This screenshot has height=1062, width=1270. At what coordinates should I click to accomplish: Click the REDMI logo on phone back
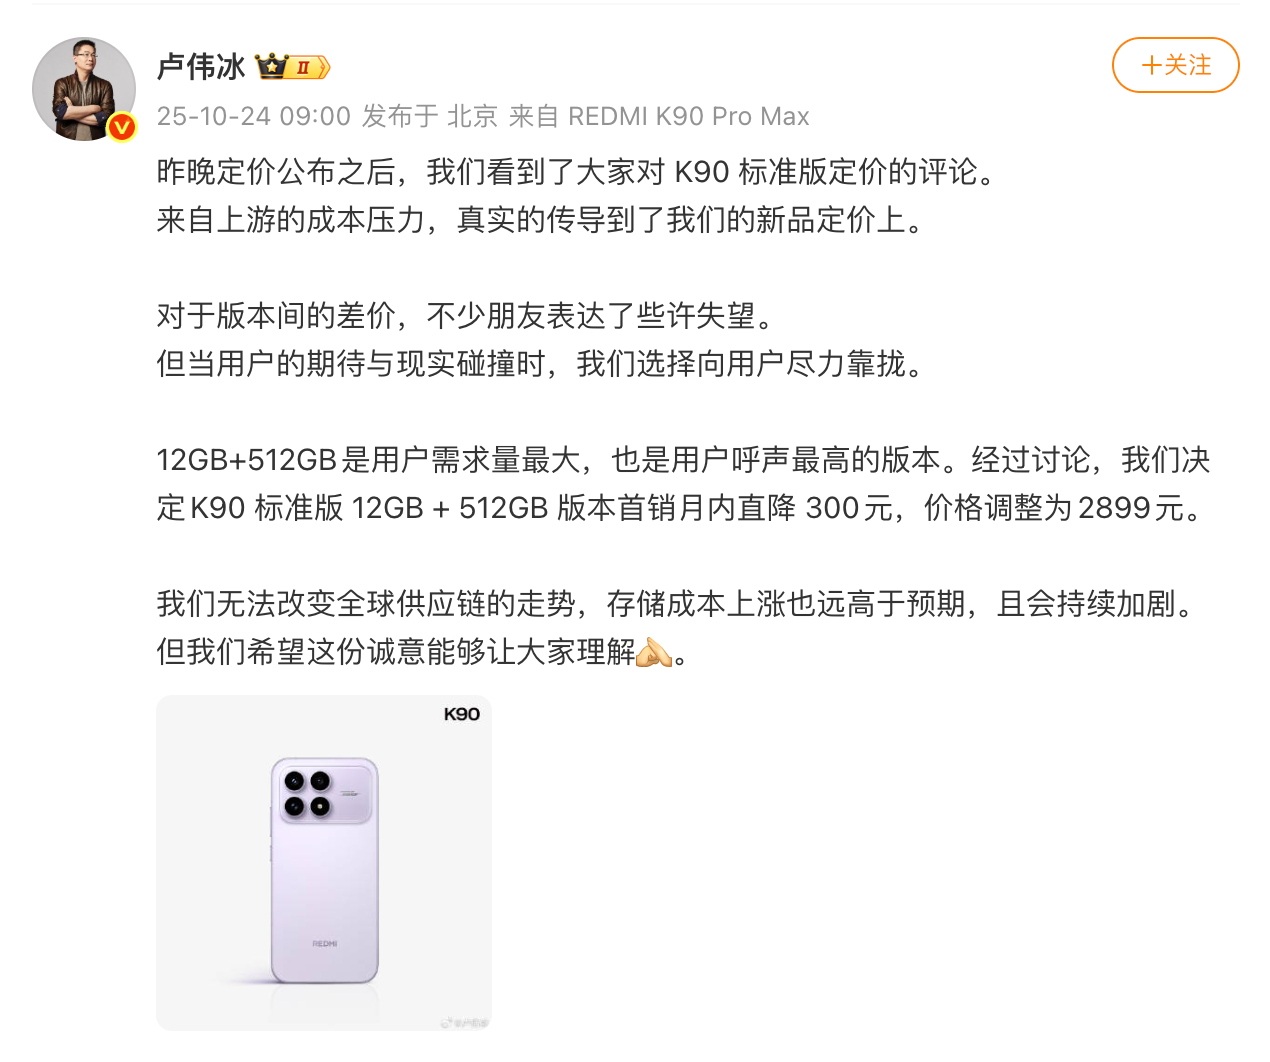point(325,944)
